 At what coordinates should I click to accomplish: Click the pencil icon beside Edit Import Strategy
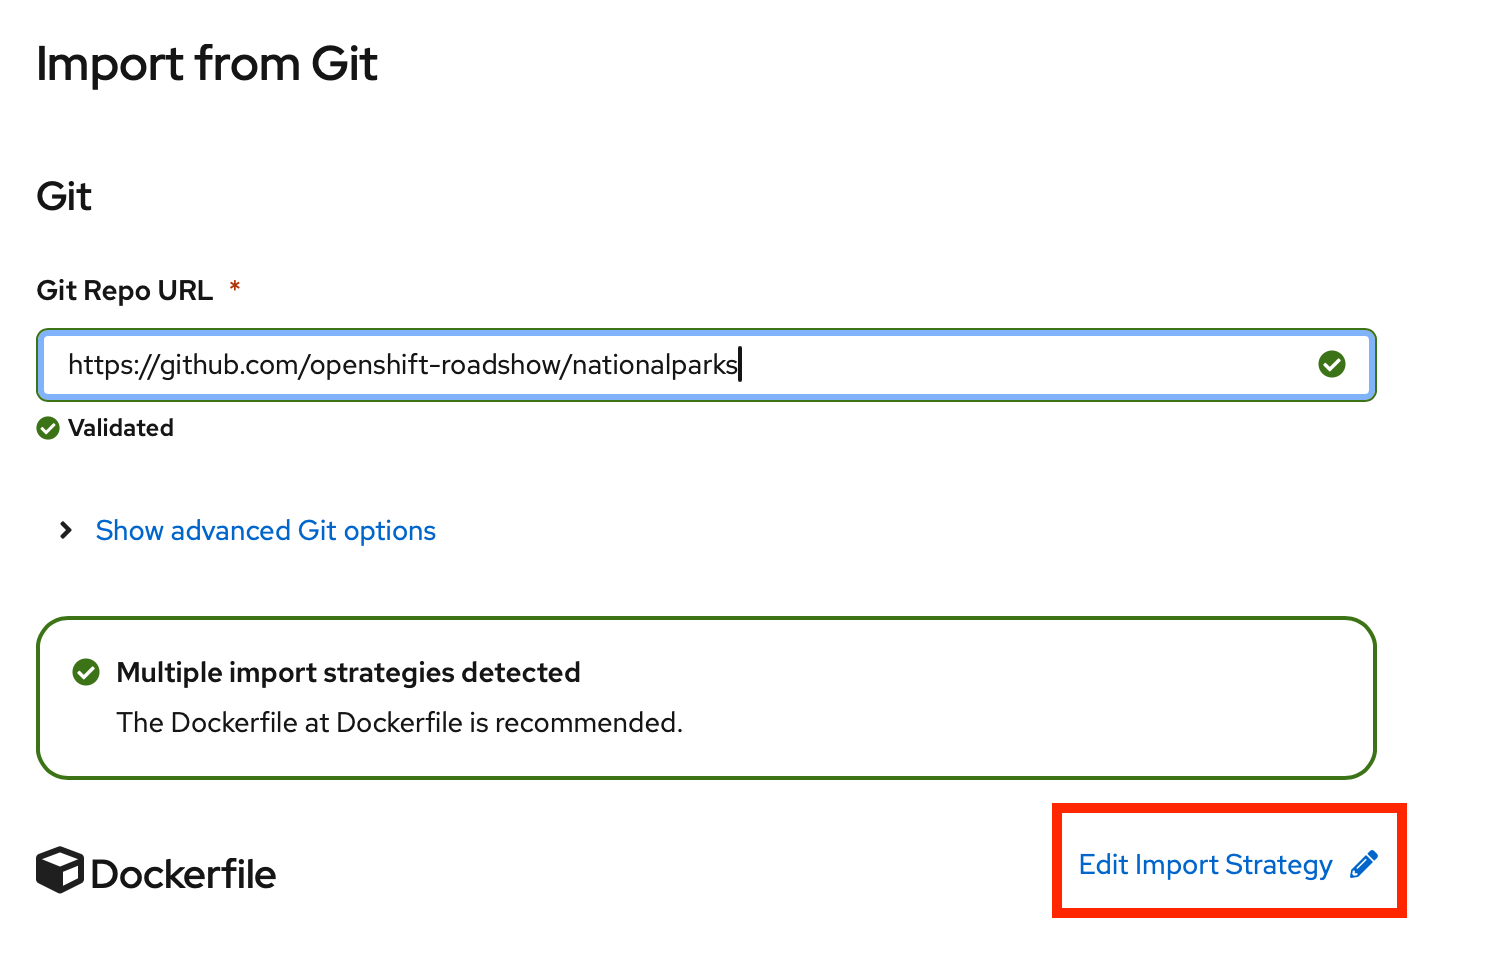1364,864
